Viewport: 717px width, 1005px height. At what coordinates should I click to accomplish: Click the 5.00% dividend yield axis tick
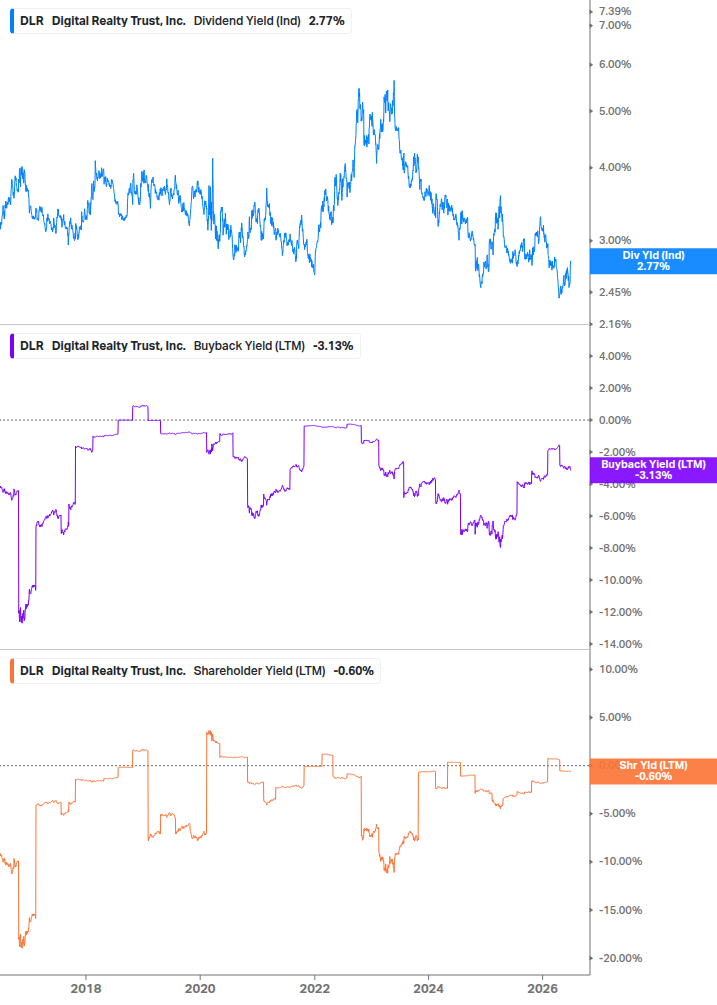(615, 112)
